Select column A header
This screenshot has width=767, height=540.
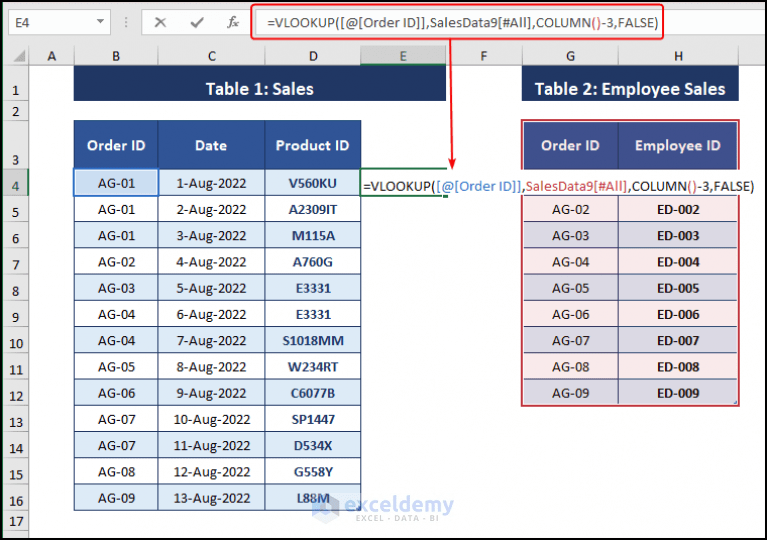click(51, 56)
